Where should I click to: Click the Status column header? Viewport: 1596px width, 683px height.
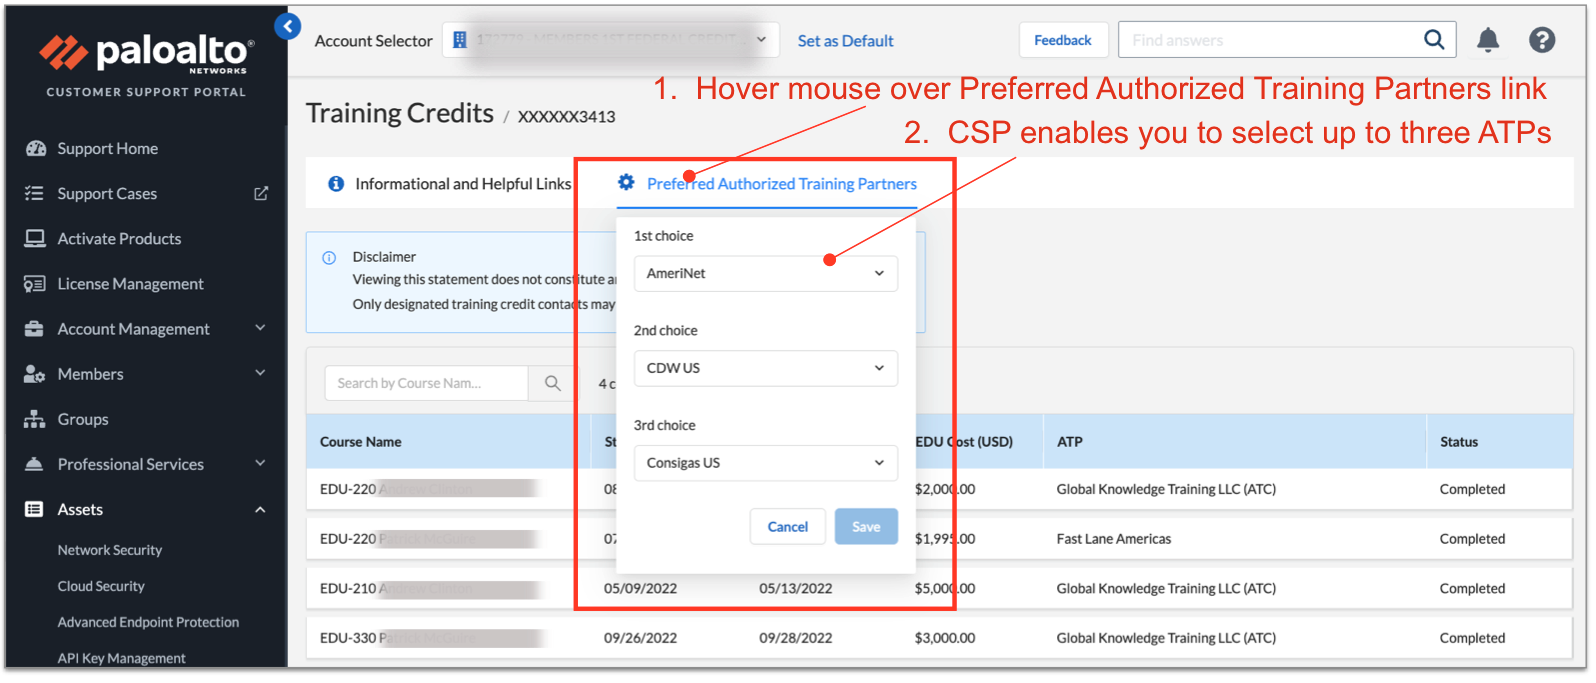pos(1459,442)
